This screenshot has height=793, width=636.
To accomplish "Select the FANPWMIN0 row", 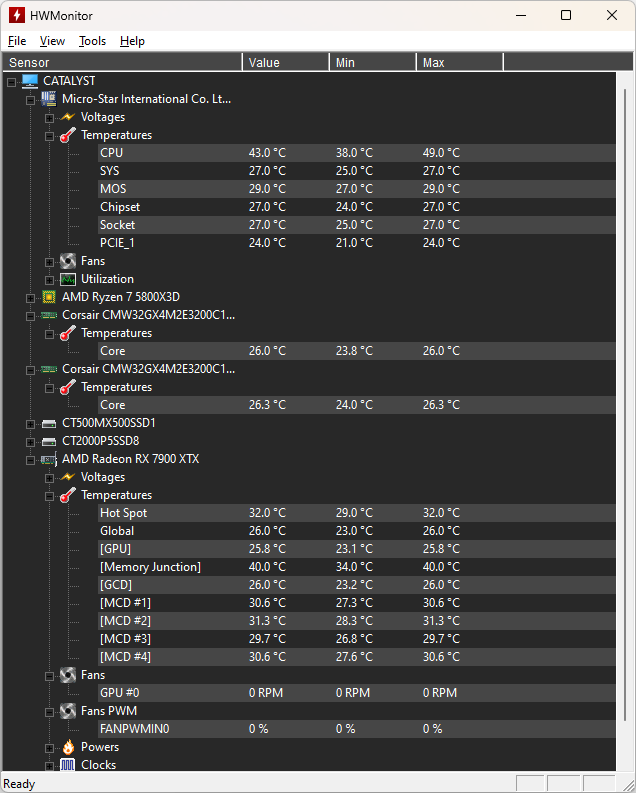I will (357, 729).
